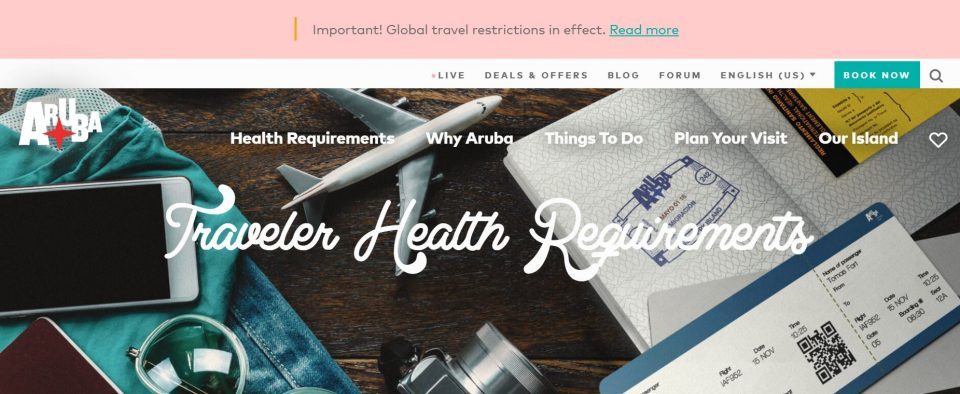Click the Book Now button
Image resolution: width=960 pixels, height=394 pixels.
(877, 75)
